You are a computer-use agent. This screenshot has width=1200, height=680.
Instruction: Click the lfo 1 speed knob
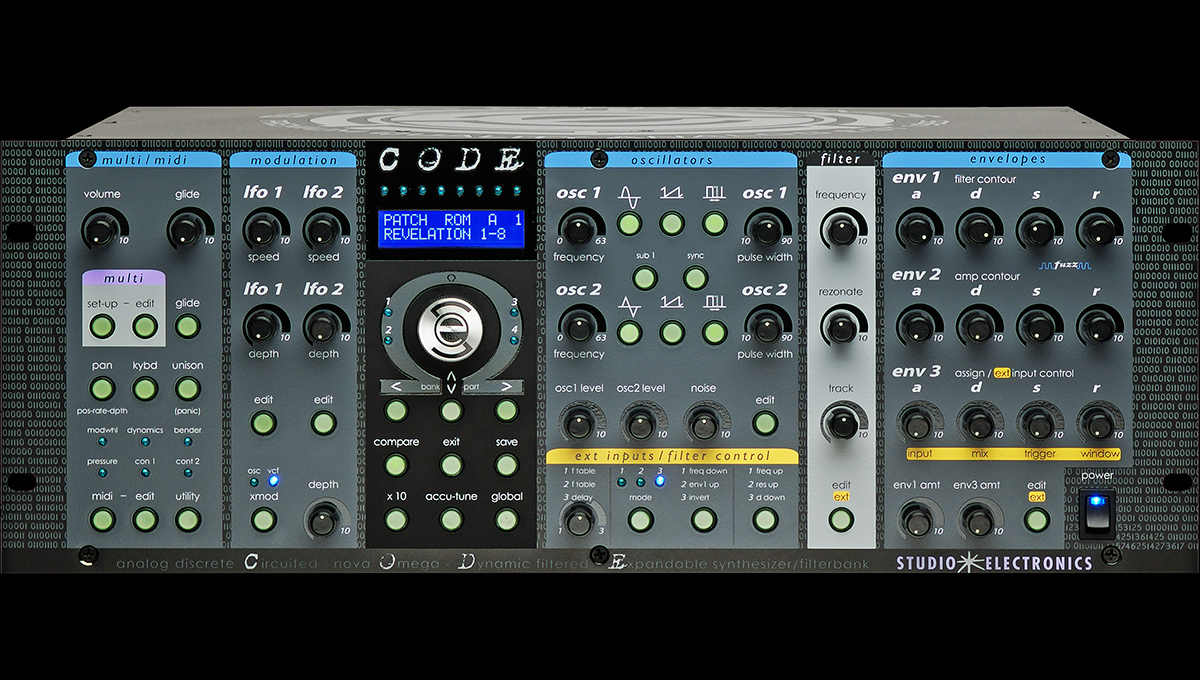(x=261, y=229)
